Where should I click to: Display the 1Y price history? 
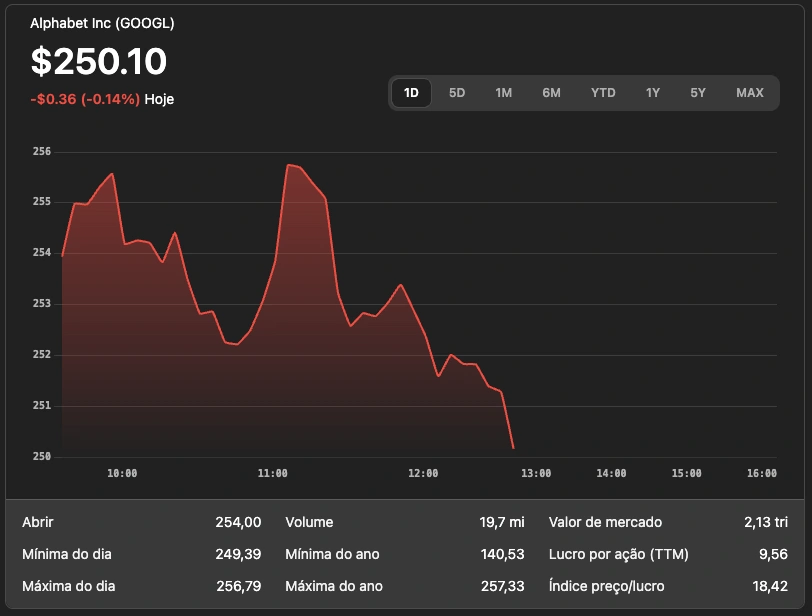click(653, 93)
